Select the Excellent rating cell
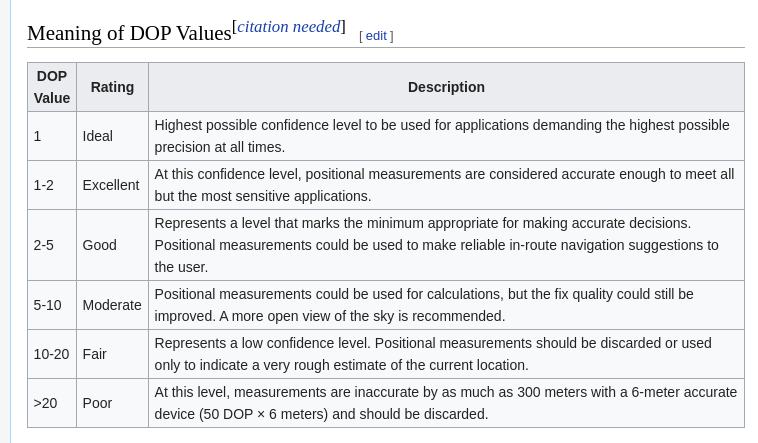 click(110, 185)
